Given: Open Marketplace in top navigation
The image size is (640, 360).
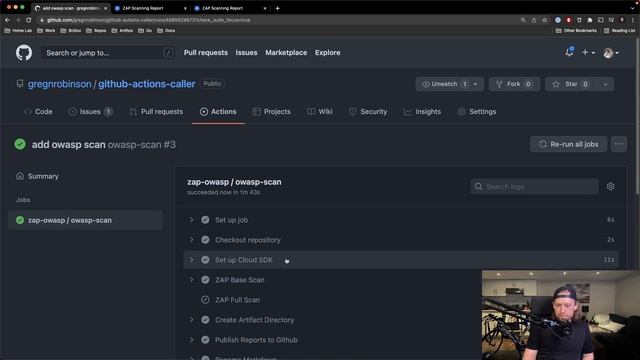Looking at the screenshot, I should [286, 53].
